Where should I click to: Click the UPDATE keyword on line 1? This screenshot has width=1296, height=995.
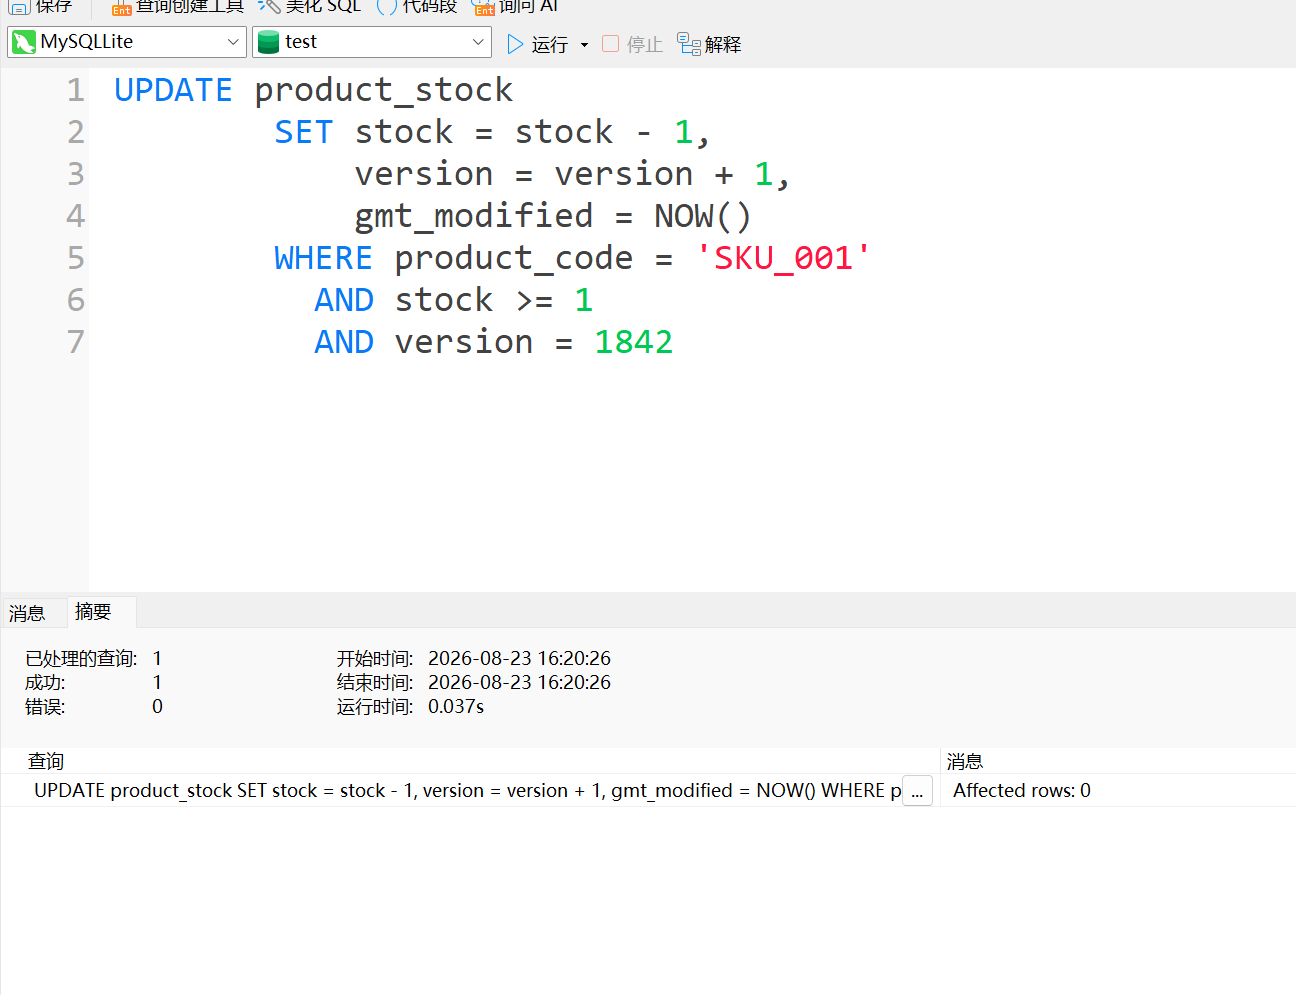pos(173,90)
